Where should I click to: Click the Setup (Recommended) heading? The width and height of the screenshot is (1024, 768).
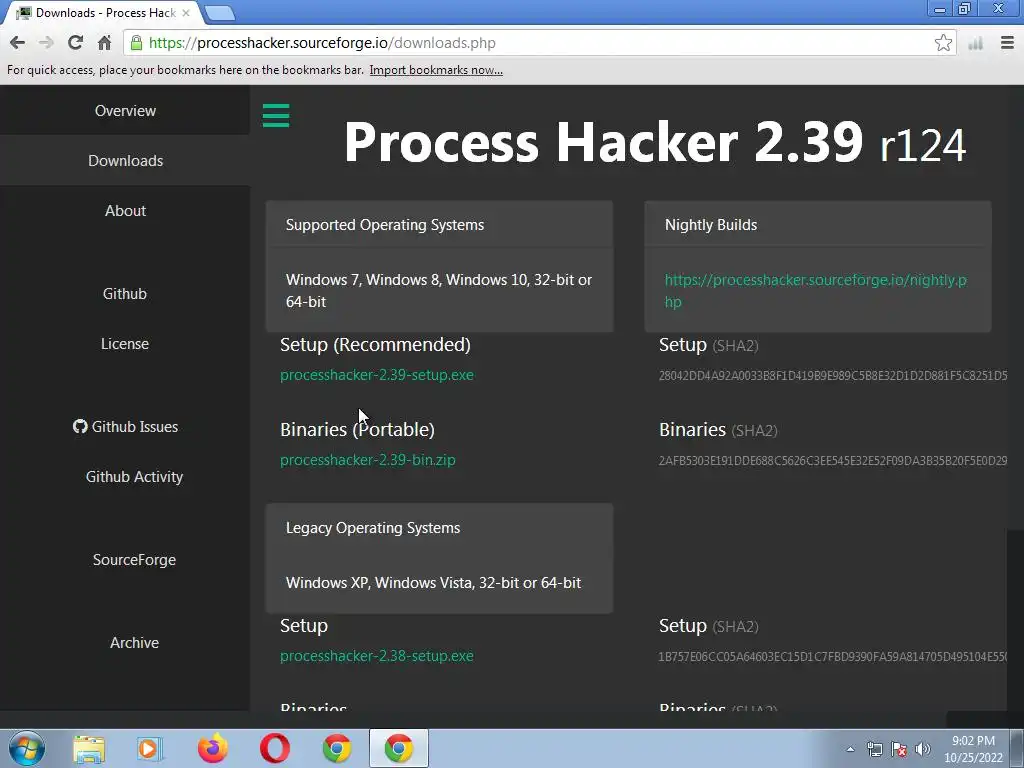point(376,345)
